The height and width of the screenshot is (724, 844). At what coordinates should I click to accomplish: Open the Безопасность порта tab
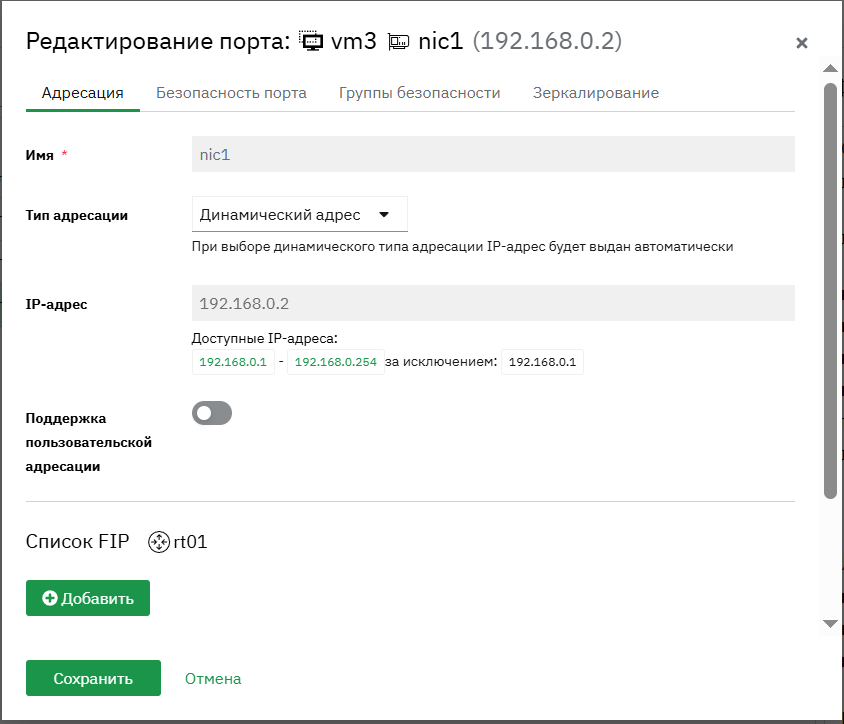point(231,93)
